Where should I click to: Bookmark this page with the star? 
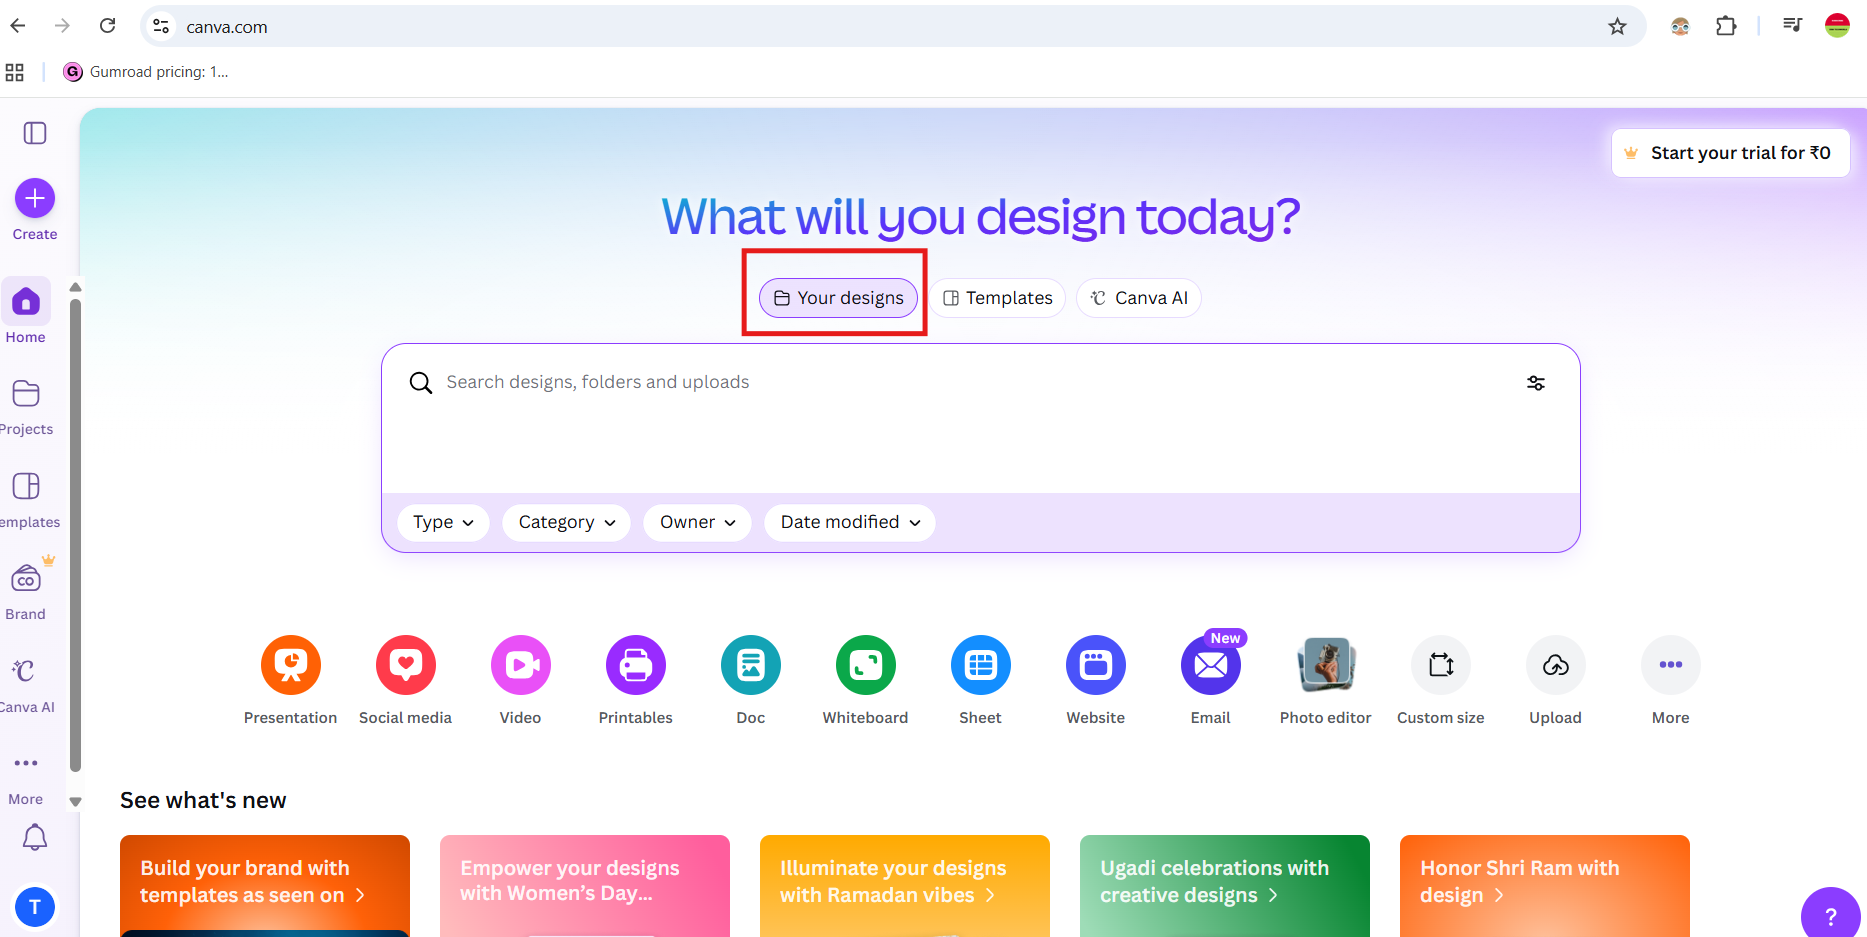(x=1617, y=27)
